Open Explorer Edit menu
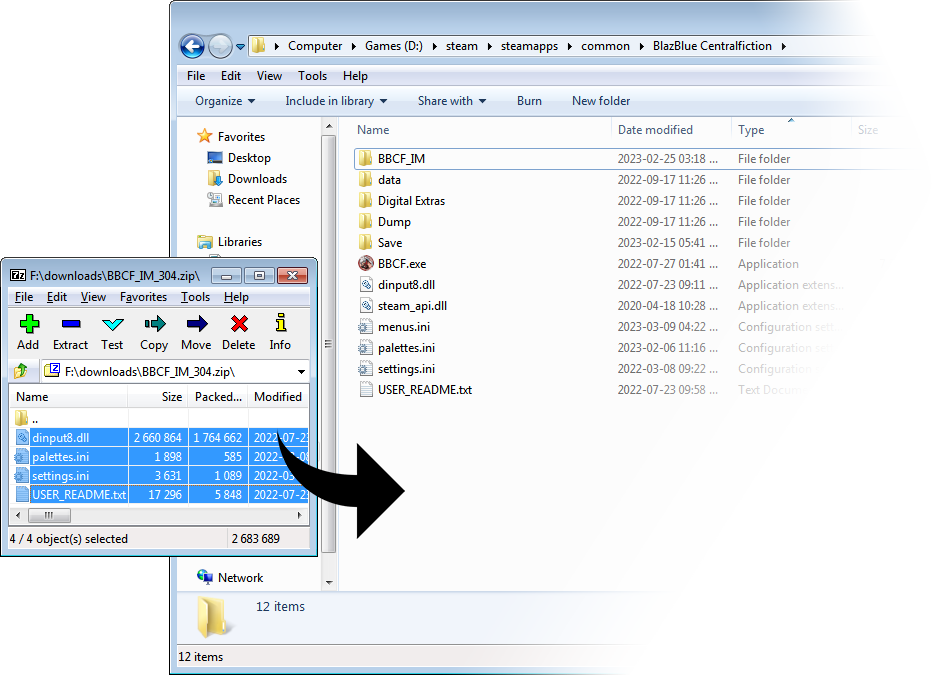Image resolution: width=932 pixels, height=675 pixels. pos(231,76)
